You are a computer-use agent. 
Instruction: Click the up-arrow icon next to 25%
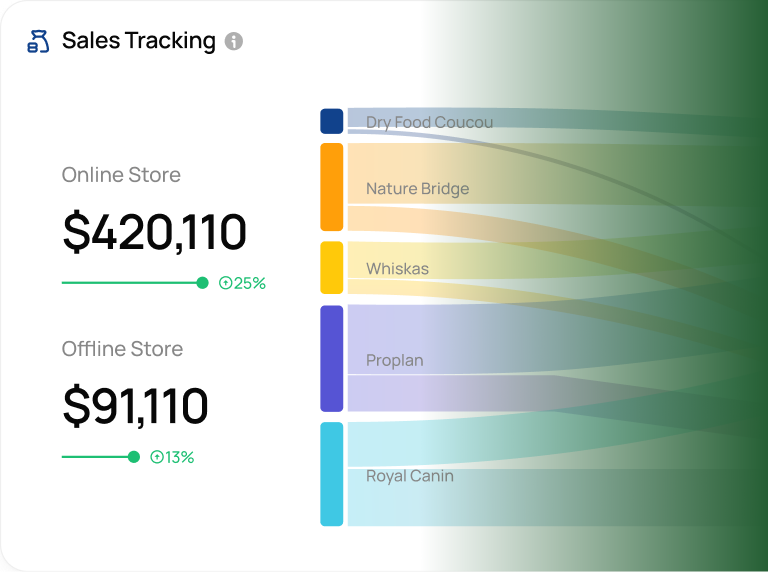click(x=225, y=283)
